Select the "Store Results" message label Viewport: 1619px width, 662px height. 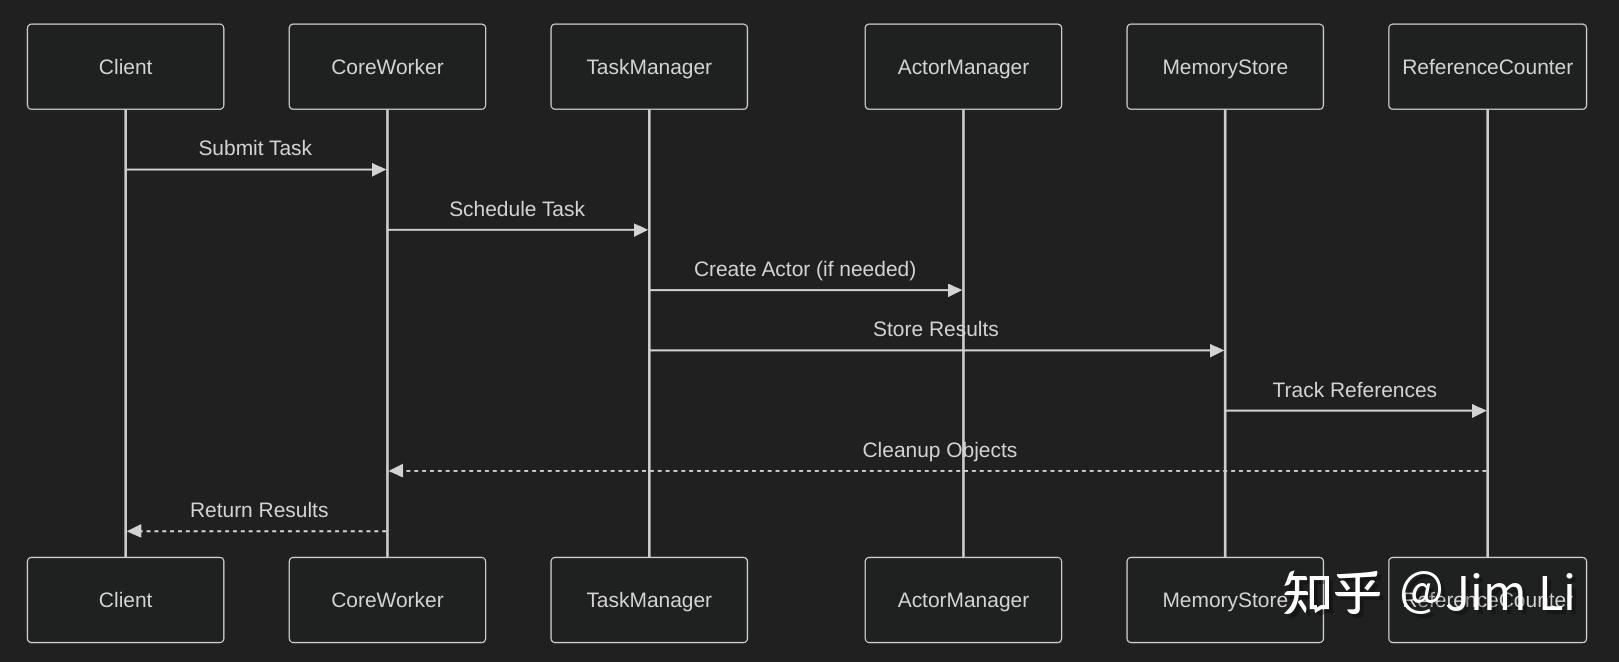click(x=935, y=329)
